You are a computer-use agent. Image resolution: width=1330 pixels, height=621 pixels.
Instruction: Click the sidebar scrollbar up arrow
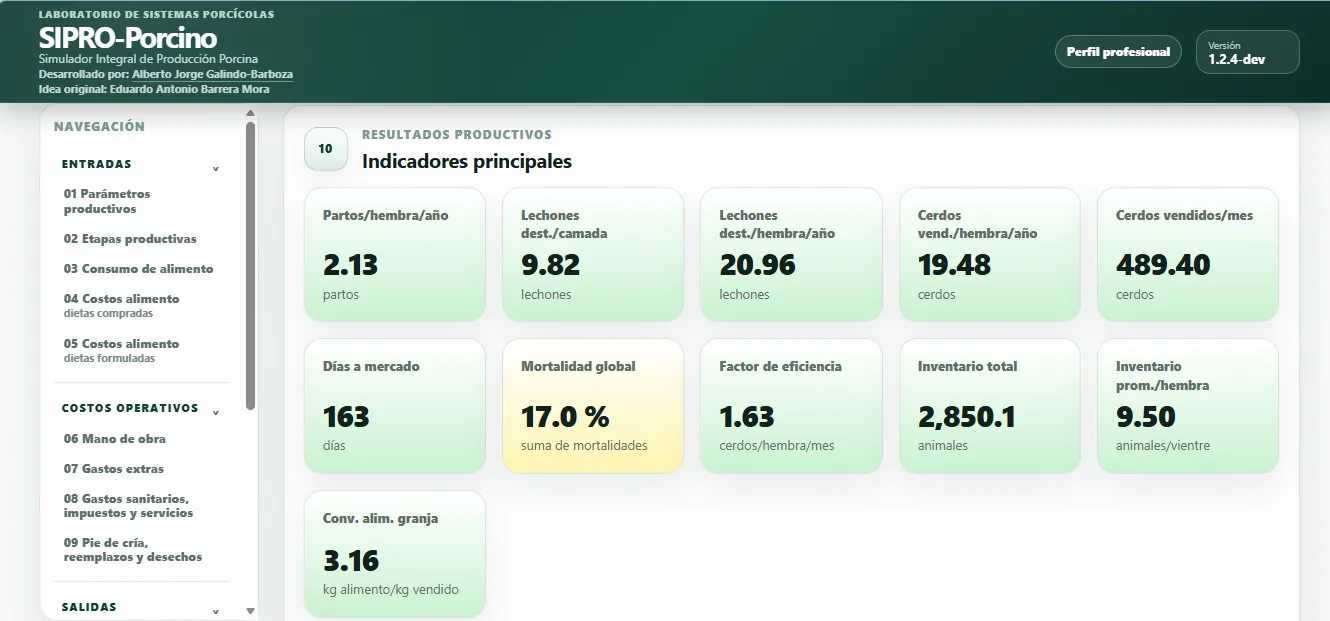pyautogui.click(x=250, y=114)
